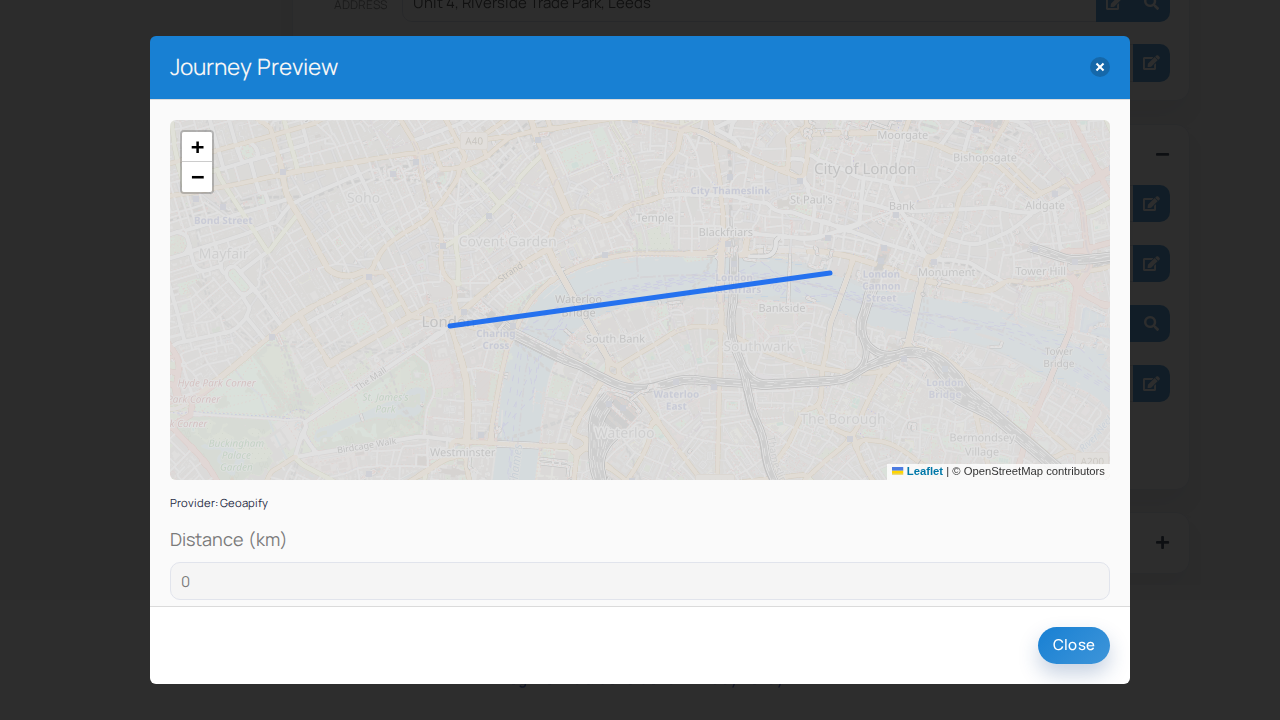Click the blue route line on the map
Screen dimensions: 1280x720
tap(640, 299)
